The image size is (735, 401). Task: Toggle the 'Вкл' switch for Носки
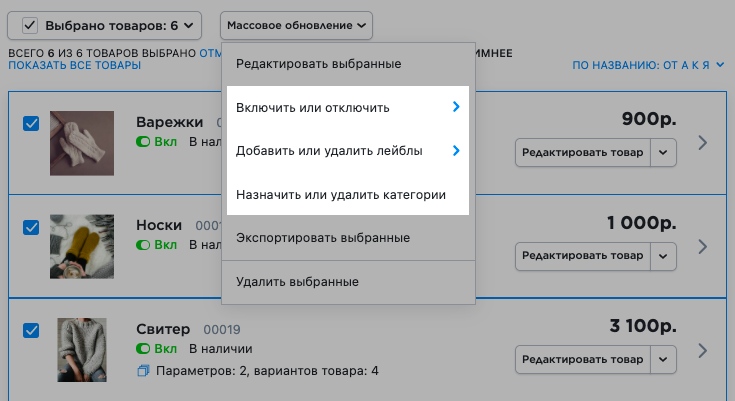pyautogui.click(x=143, y=245)
